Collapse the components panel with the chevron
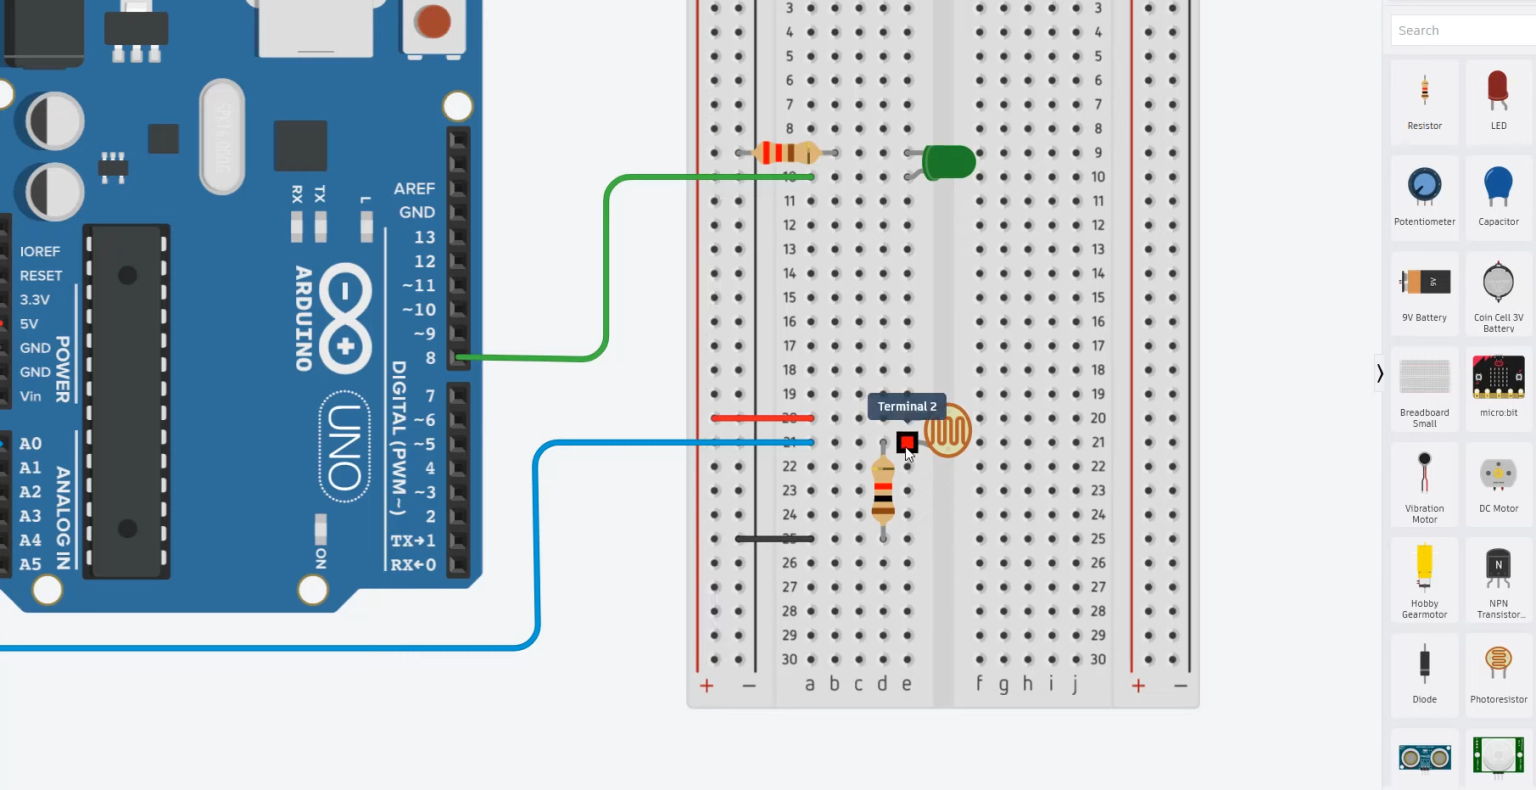Viewport: 1536px width, 790px height. coord(1379,372)
